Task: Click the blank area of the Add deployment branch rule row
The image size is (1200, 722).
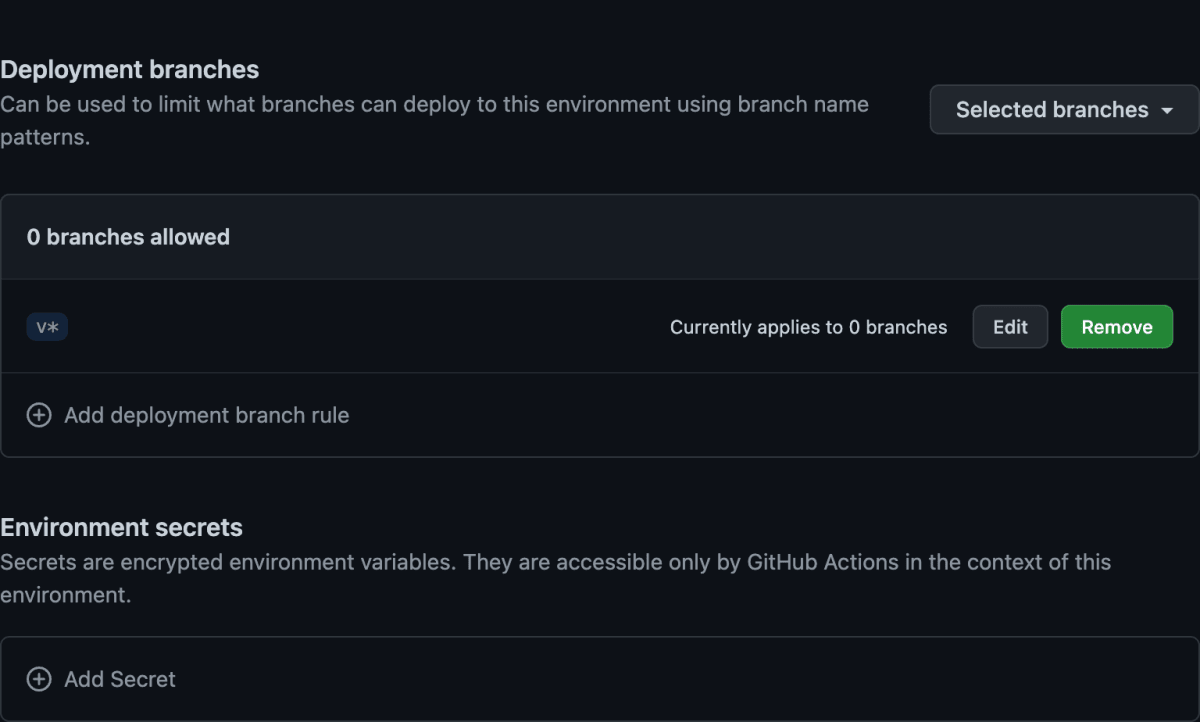Action: [x=770, y=415]
